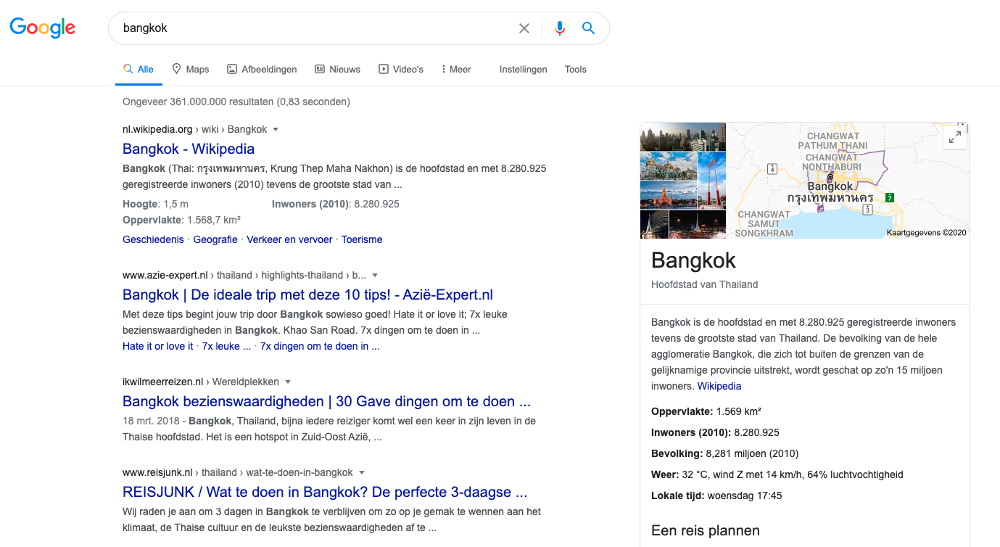Click the Lokale tijd label
This screenshot has height=547, width=1000.
pos(677,496)
